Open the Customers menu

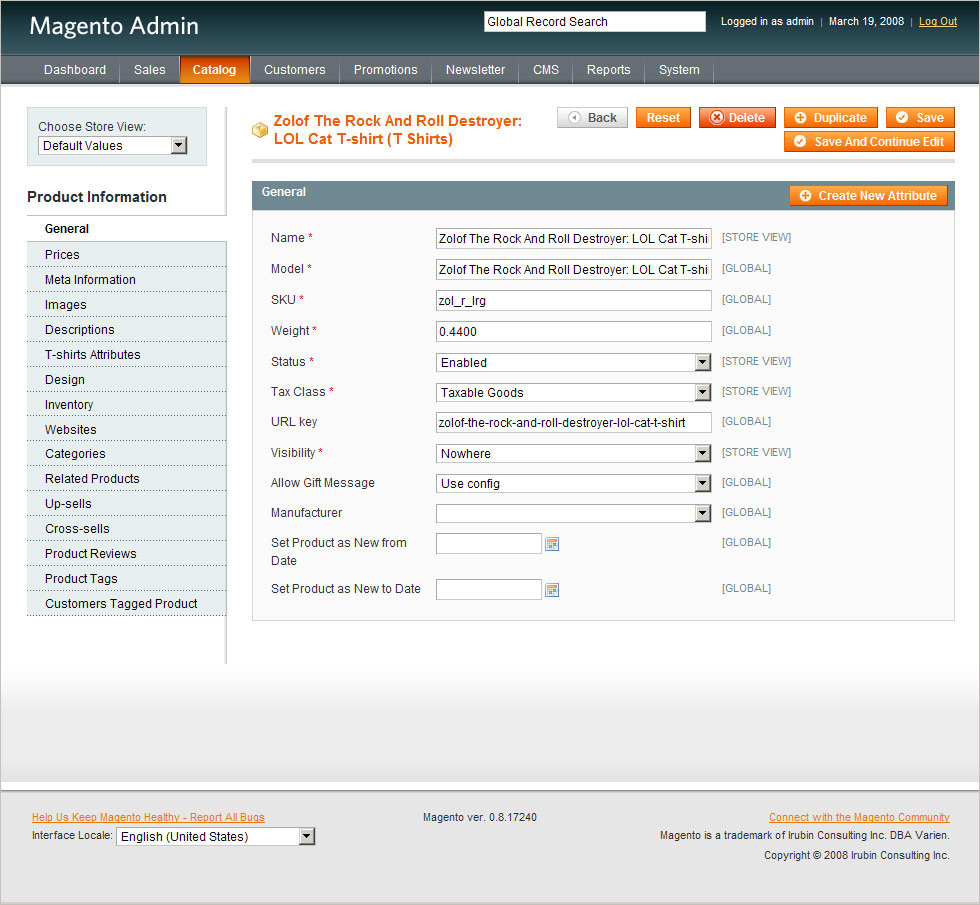click(295, 70)
